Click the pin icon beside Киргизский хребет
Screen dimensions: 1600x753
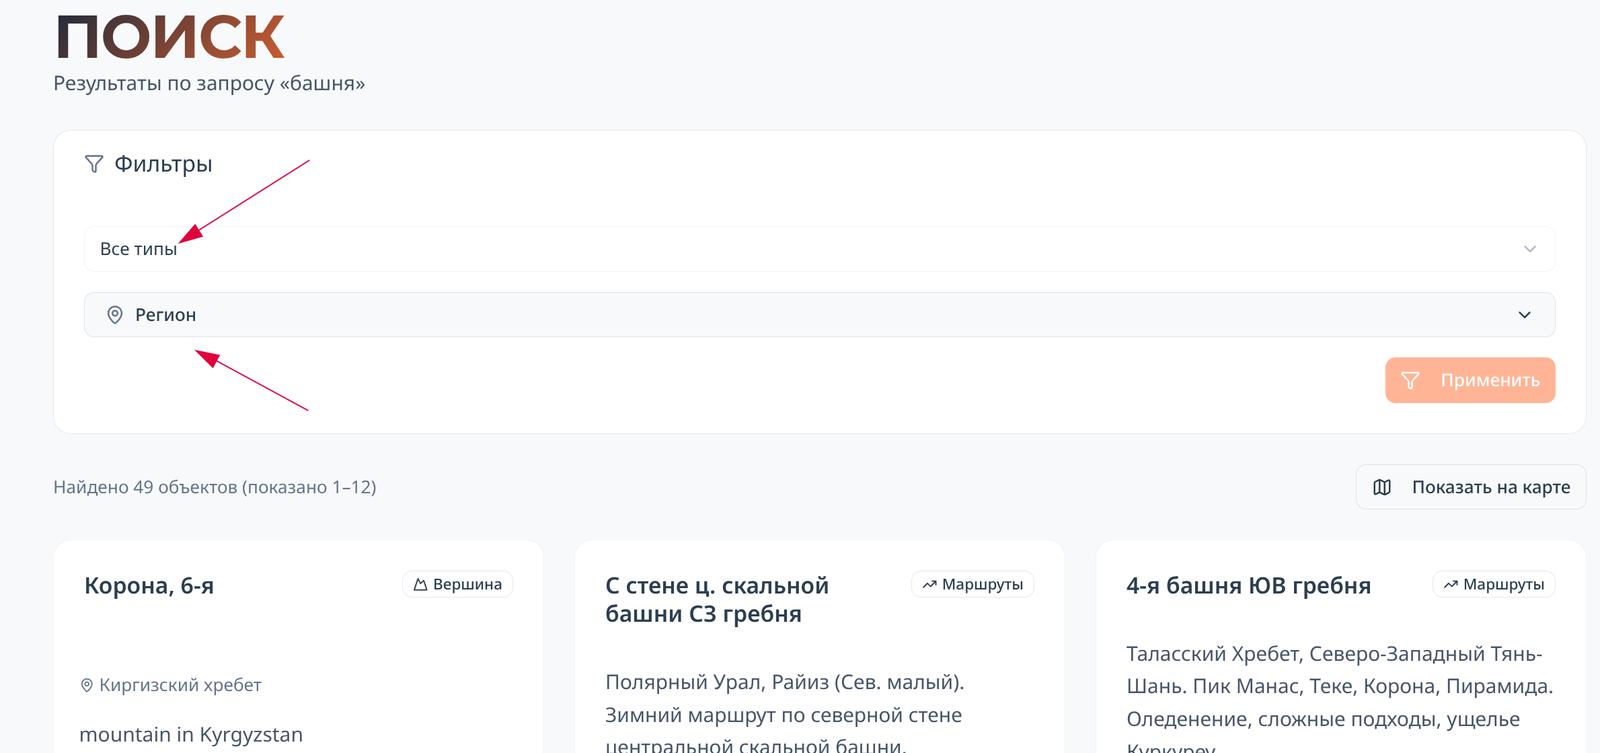click(87, 686)
